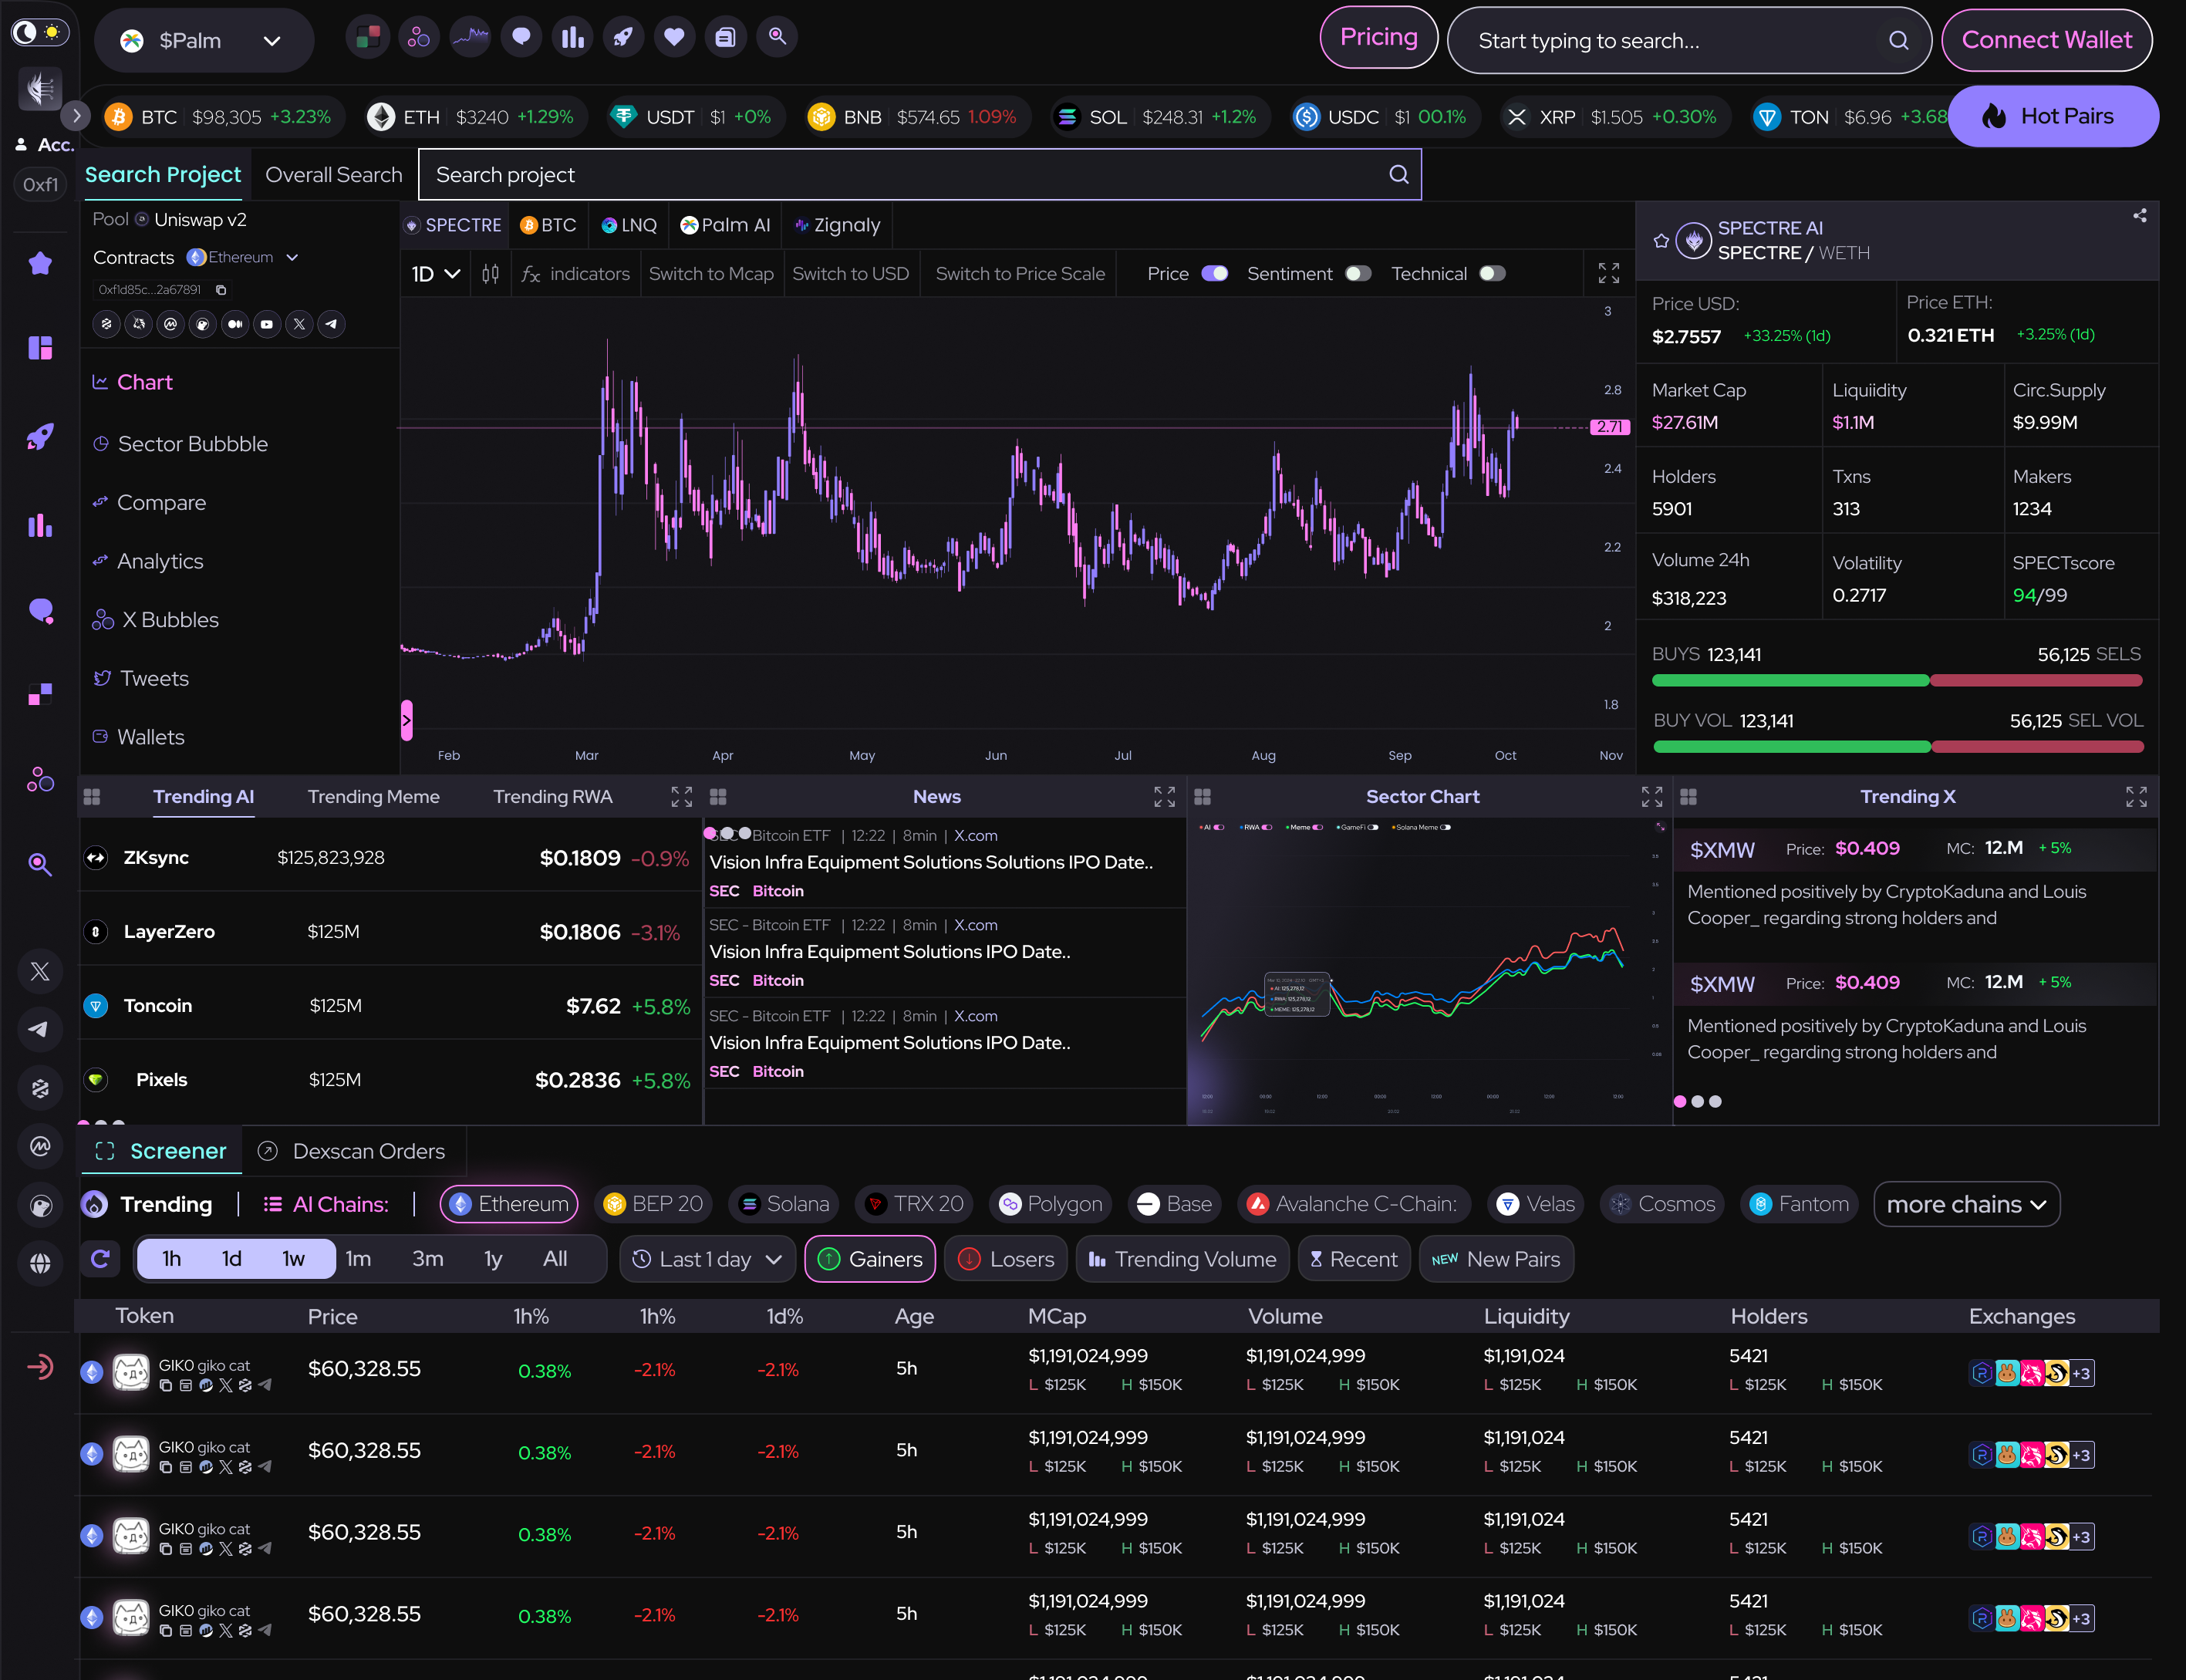Enable the Sentiment toggle
The width and height of the screenshot is (2186, 1680).
[x=1358, y=274]
